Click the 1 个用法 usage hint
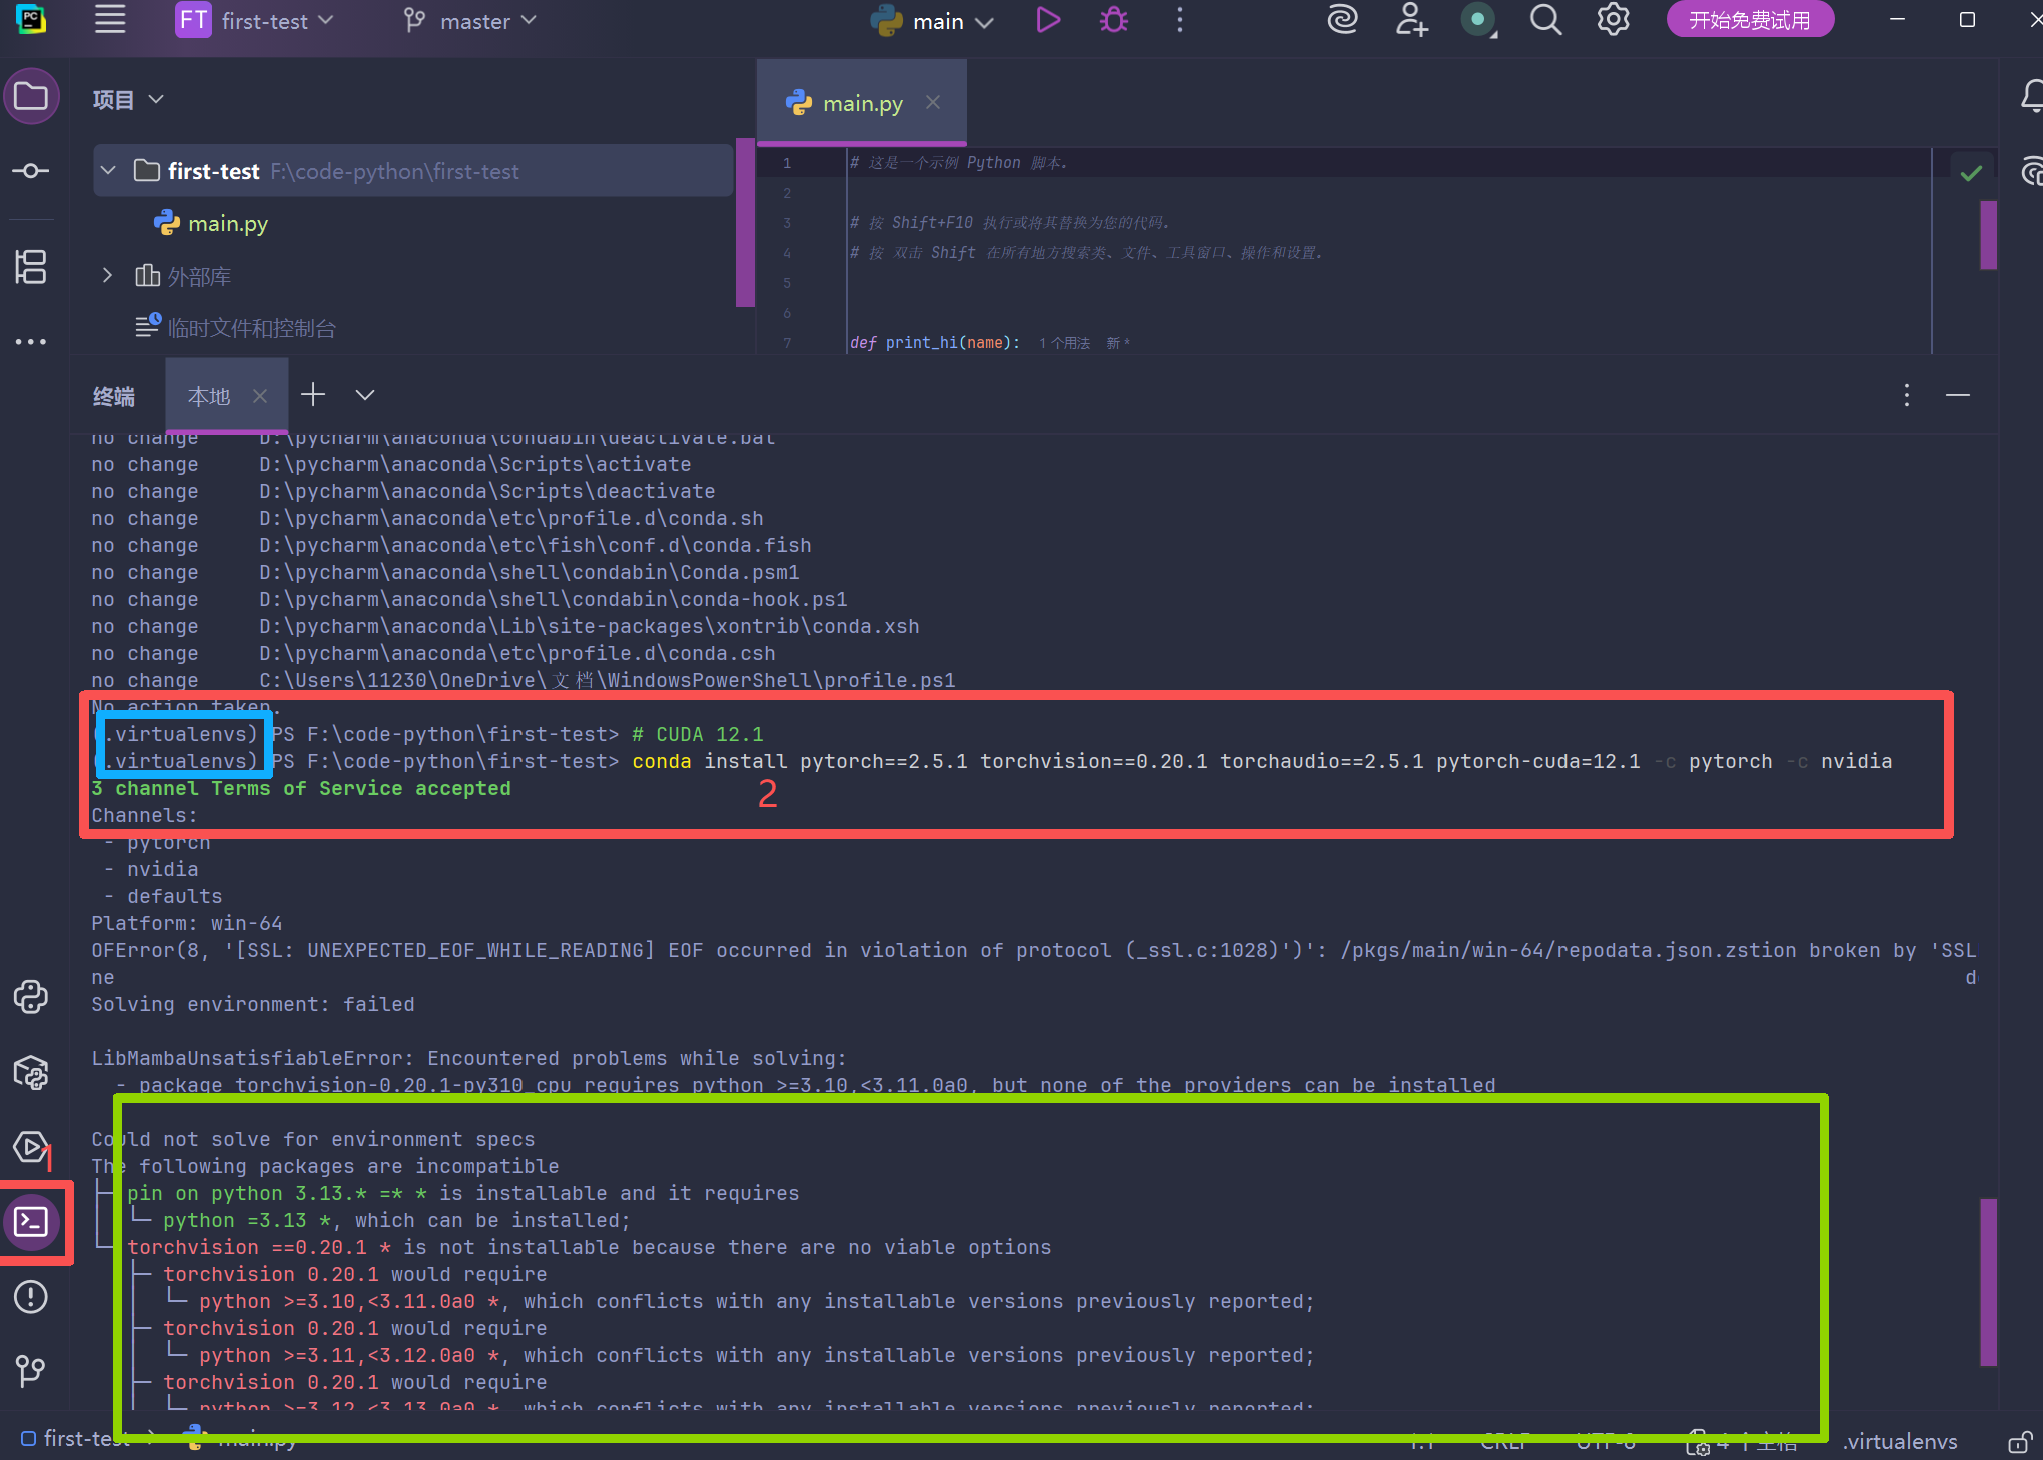Image resolution: width=2043 pixels, height=1460 pixels. tap(1064, 343)
